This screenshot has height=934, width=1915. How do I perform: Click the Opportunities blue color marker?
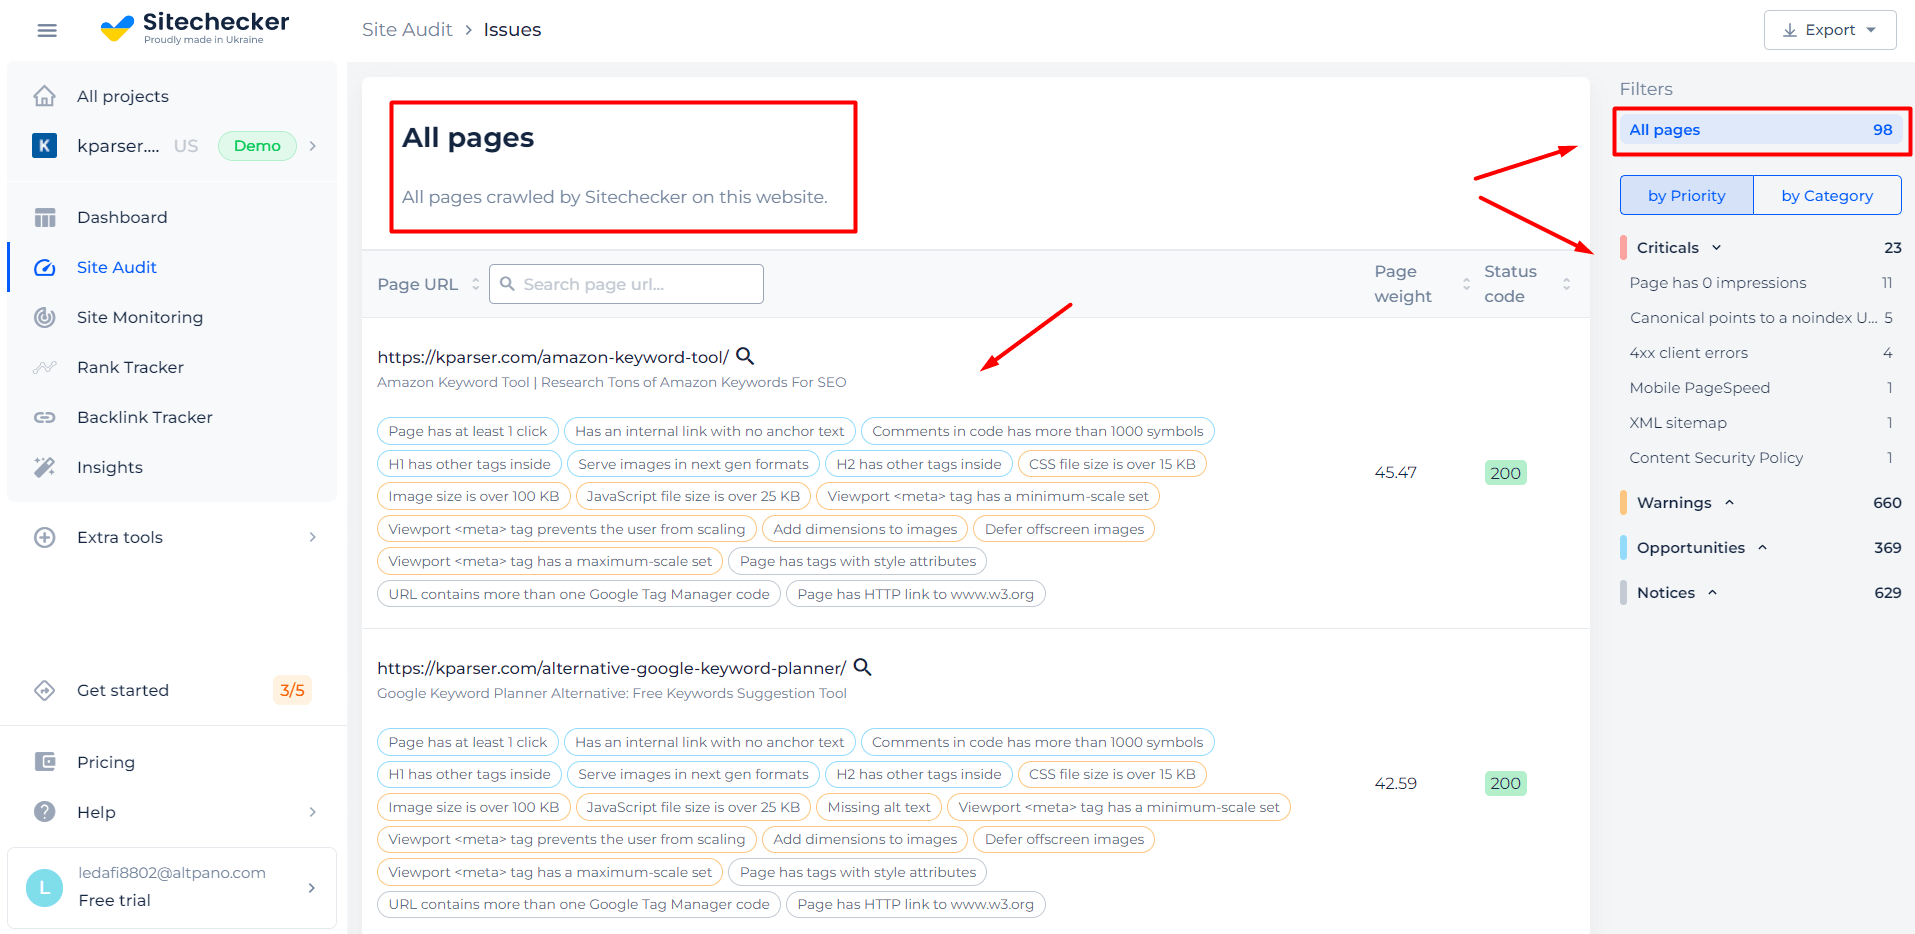(x=1623, y=547)
